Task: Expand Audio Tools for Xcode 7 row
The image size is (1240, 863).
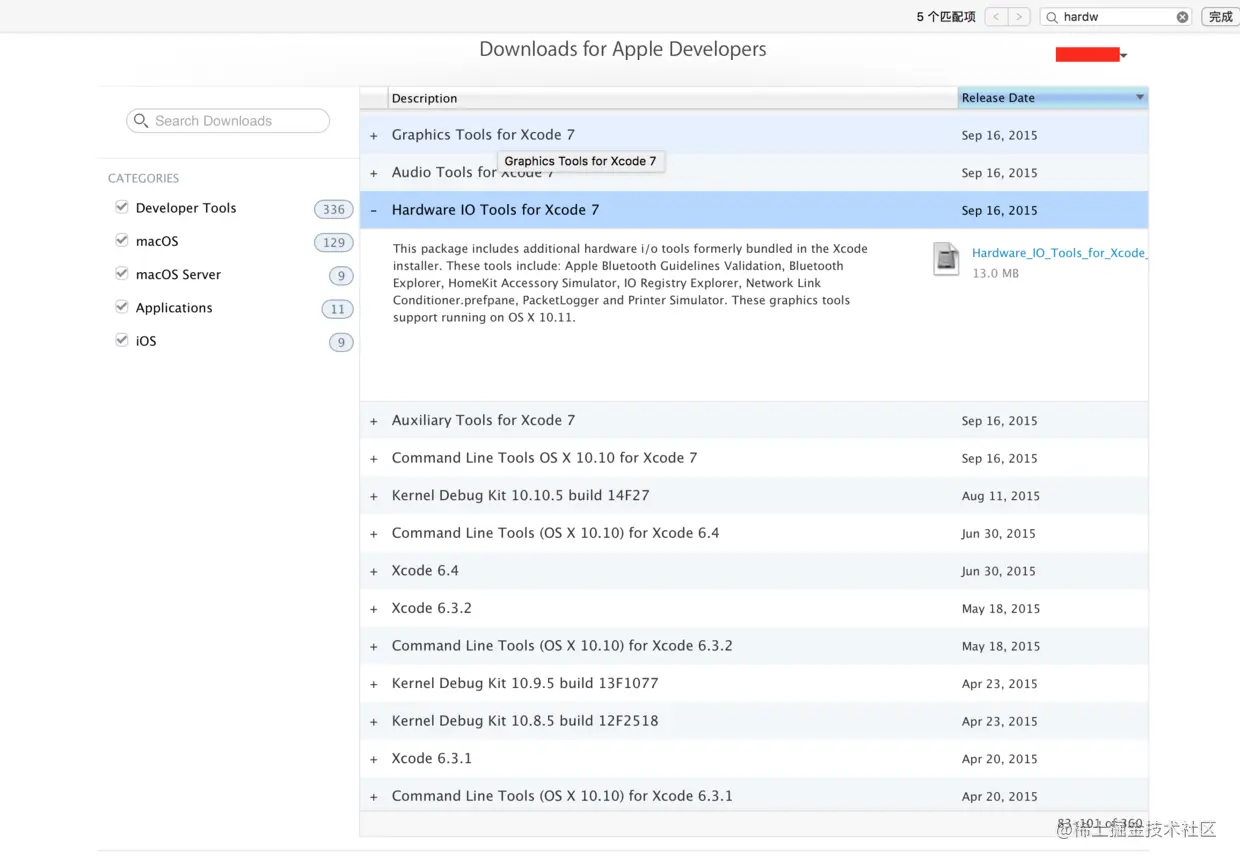Action: coord(374,173)
